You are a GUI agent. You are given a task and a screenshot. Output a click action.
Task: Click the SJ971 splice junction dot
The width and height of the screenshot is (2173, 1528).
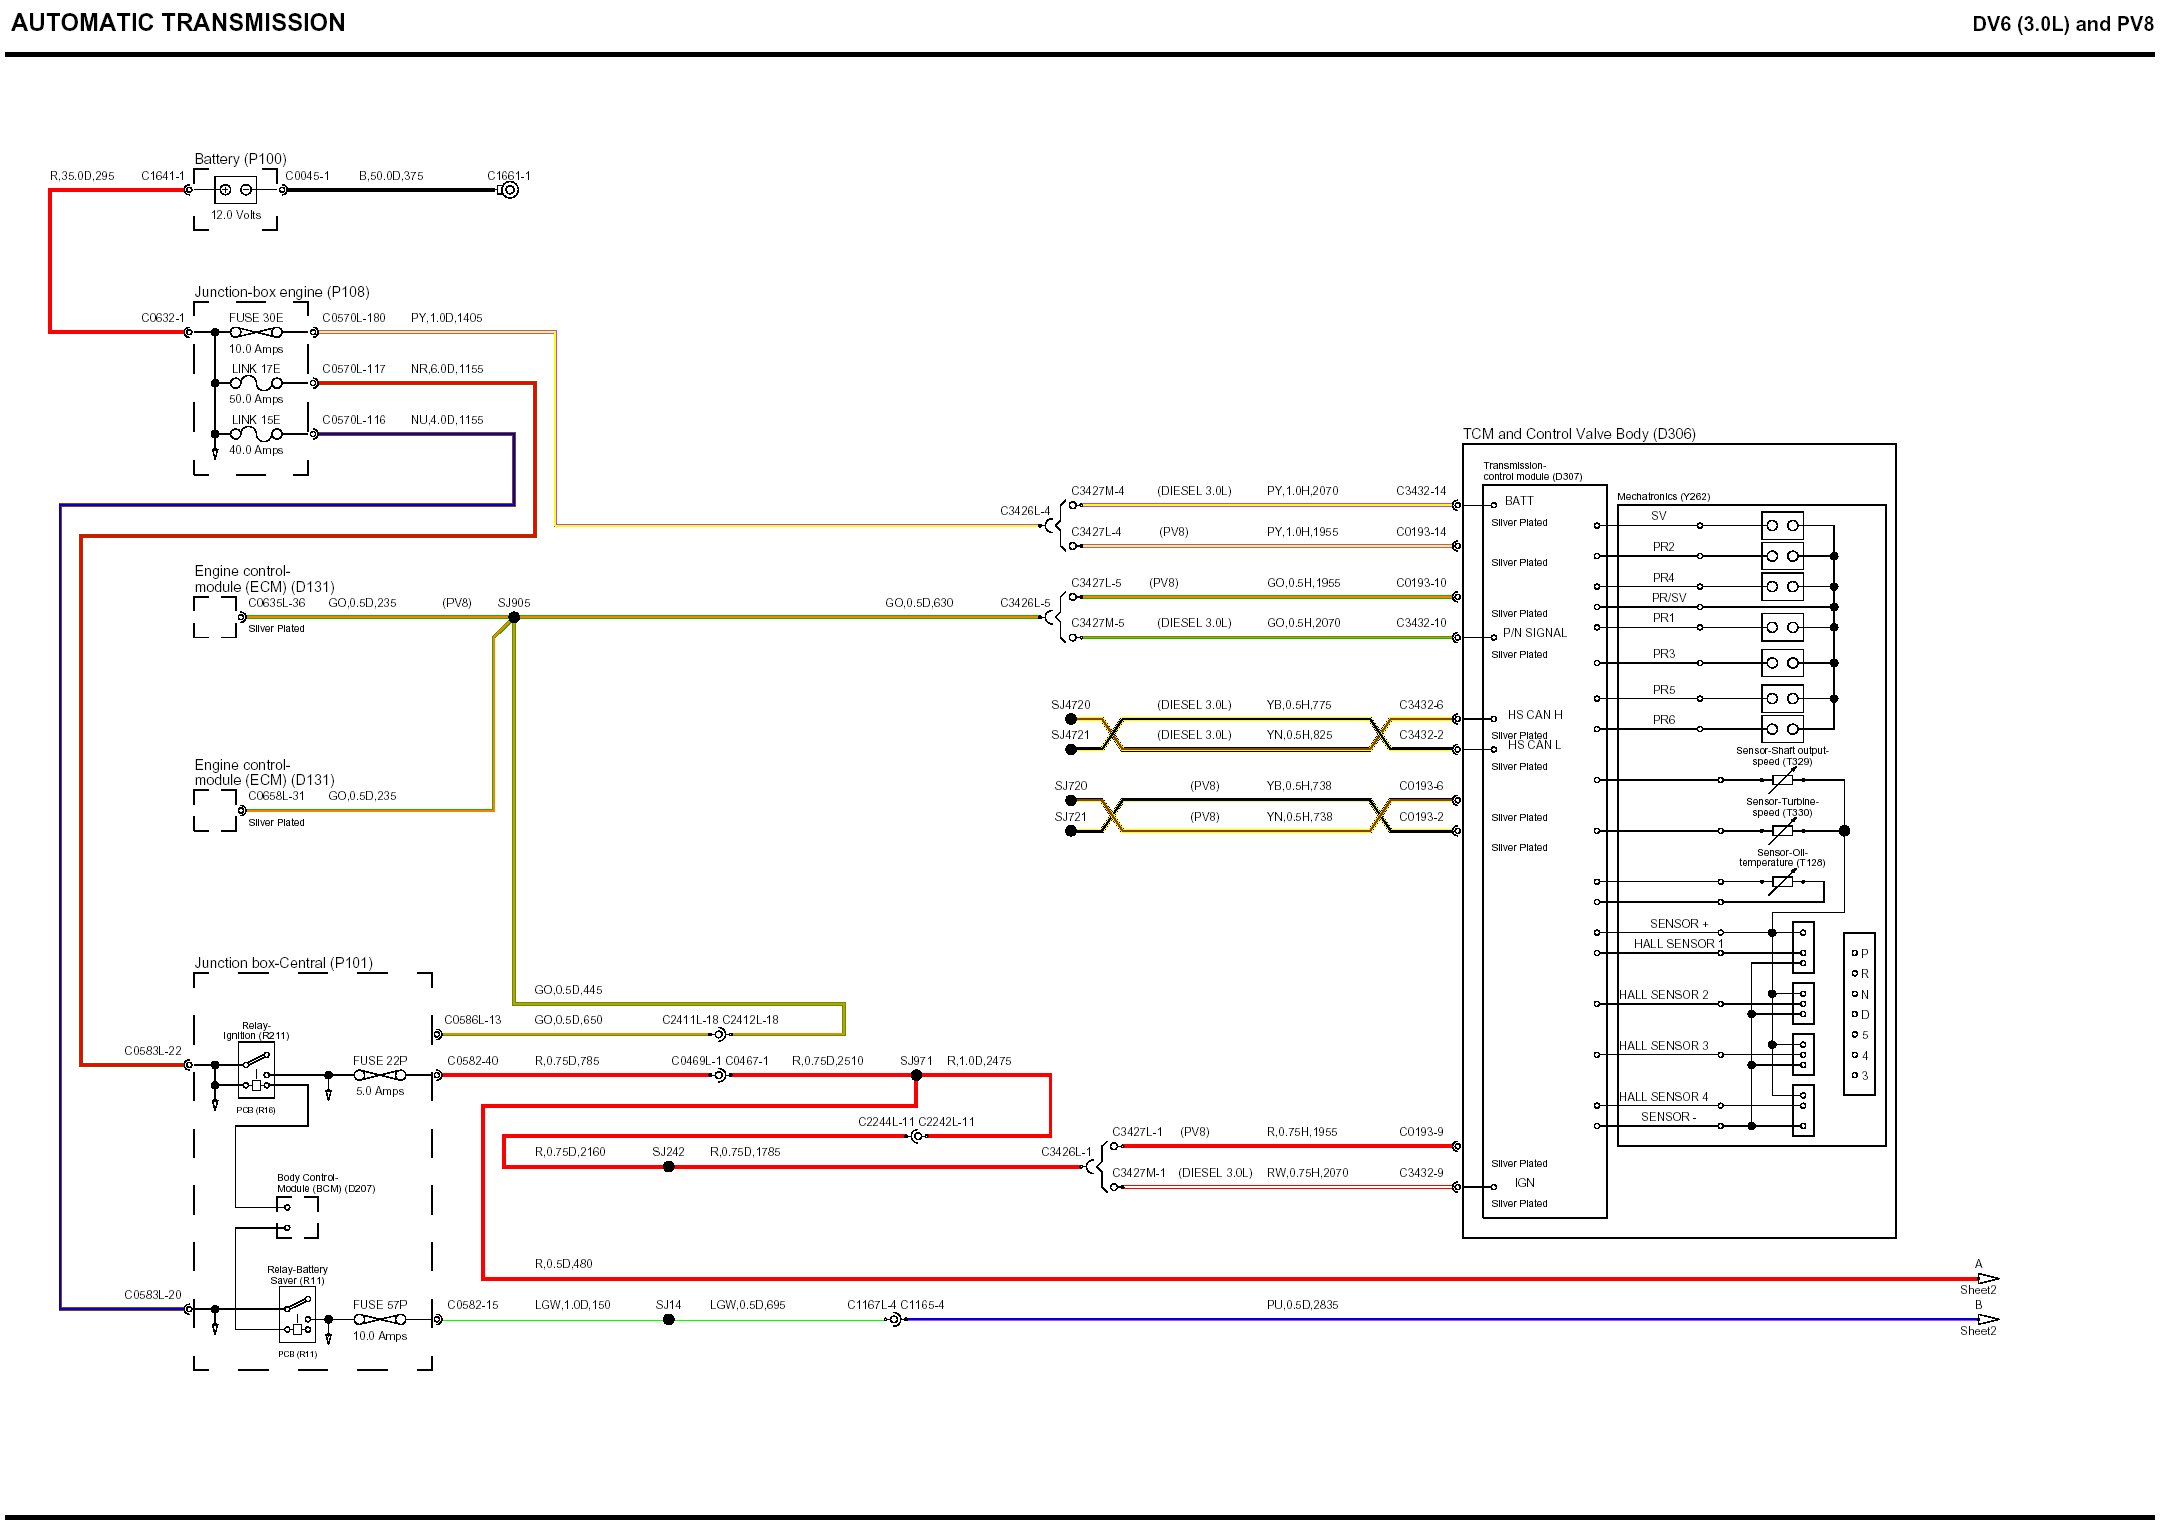click(916, 1075)
